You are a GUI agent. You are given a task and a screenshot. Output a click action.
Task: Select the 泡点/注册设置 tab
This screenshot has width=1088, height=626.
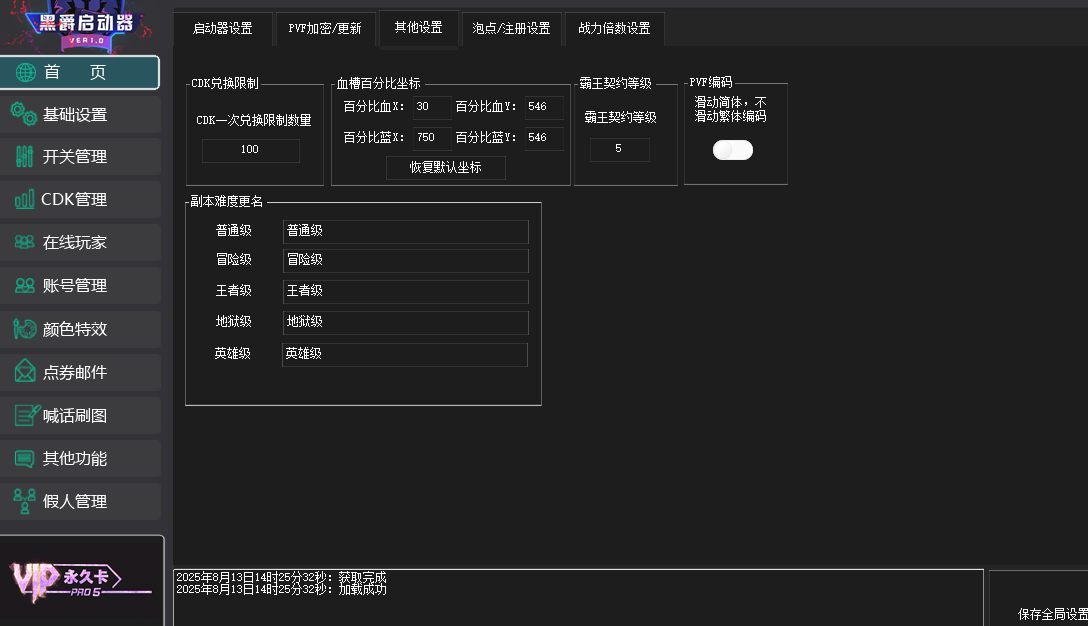coord(511,29)
